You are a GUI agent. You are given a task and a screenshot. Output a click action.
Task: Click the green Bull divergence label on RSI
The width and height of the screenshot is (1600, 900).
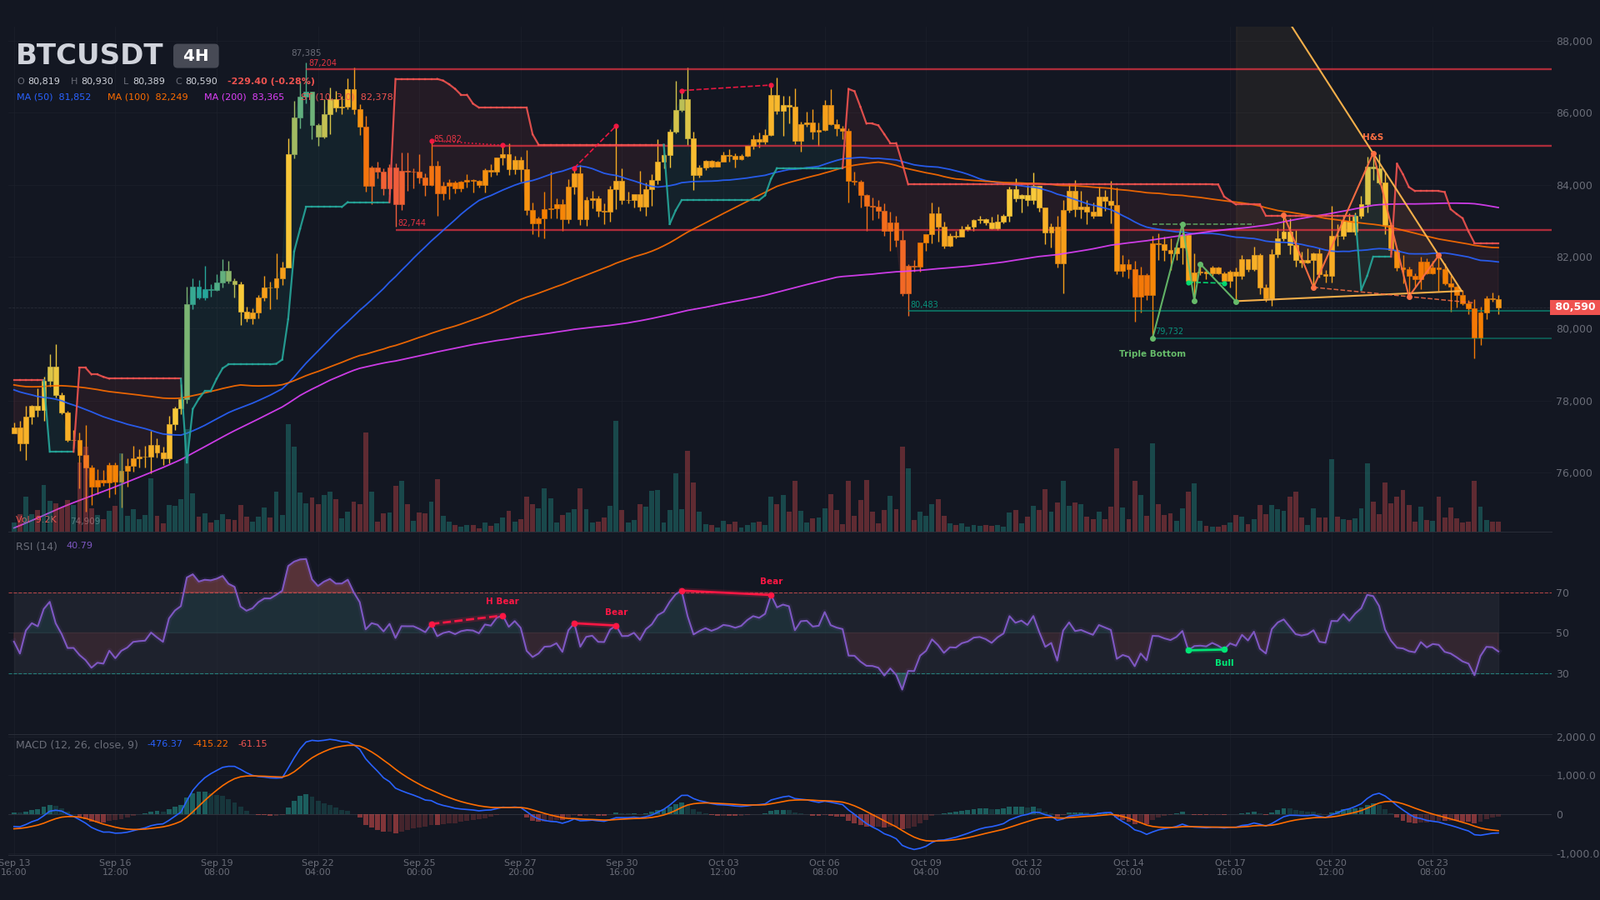pyautogui.click(x=1224, y=663)
